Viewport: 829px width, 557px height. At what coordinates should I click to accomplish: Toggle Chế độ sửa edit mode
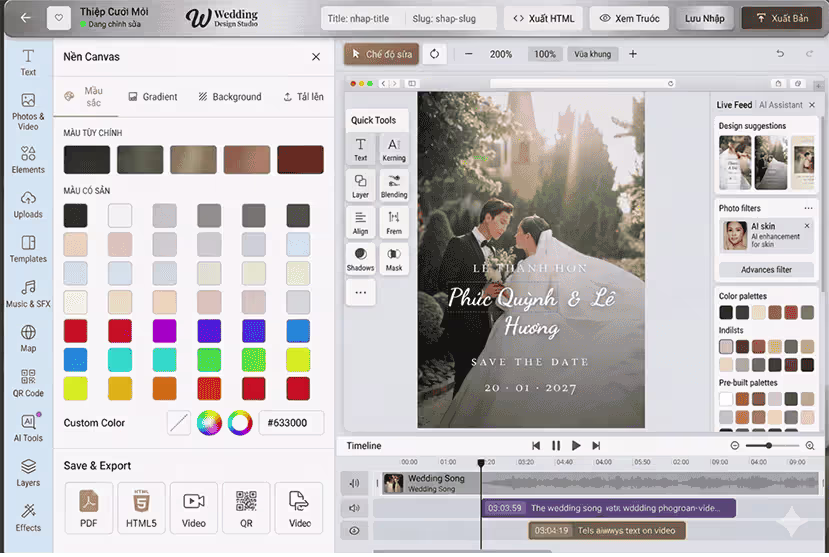point(381,54)
